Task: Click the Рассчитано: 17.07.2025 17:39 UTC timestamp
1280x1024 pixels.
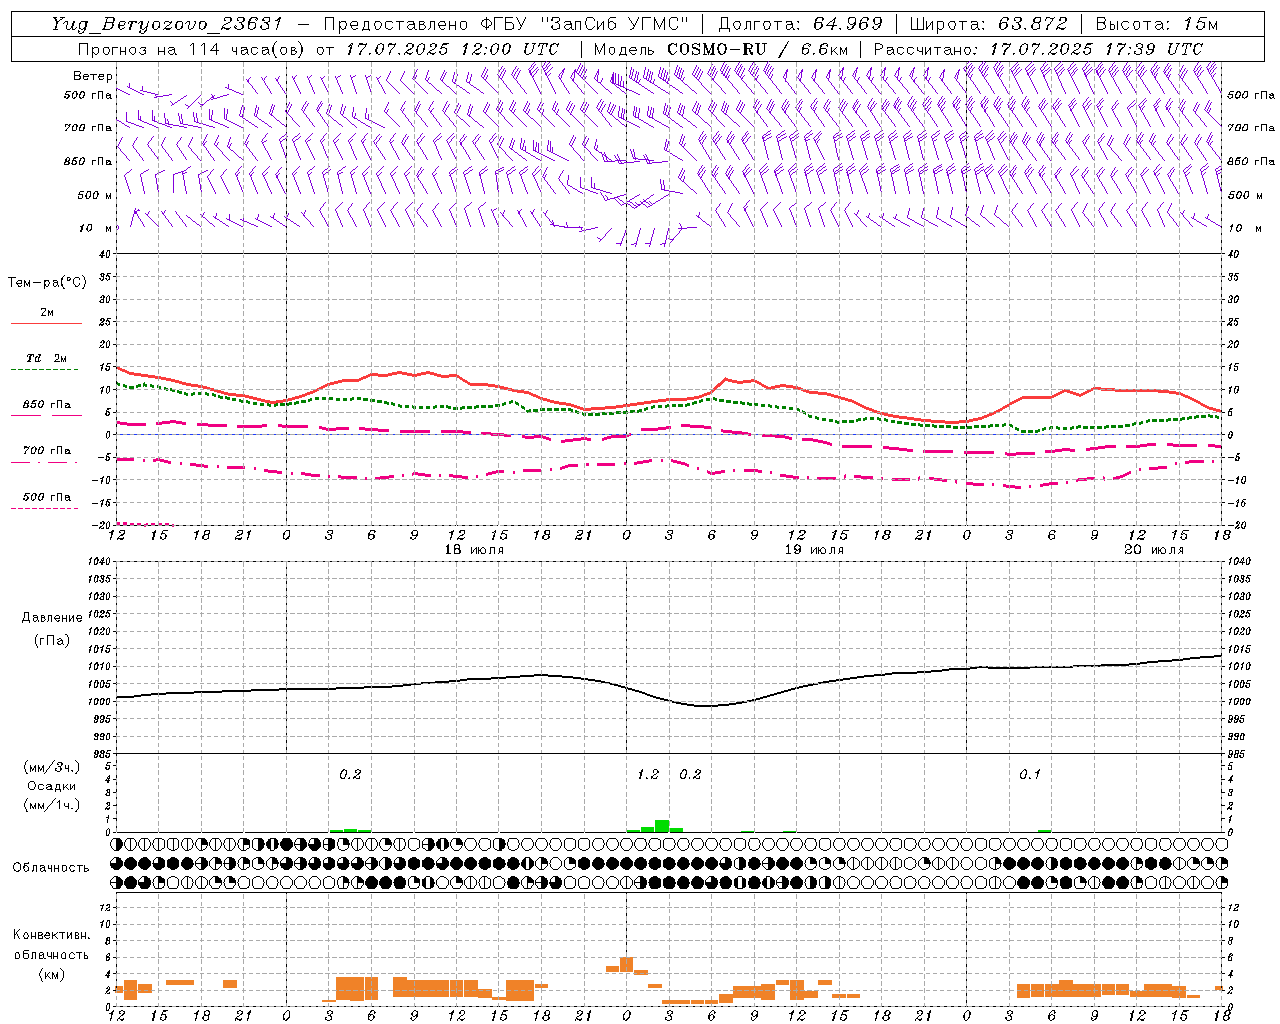Action: [x=1039, y=49]
